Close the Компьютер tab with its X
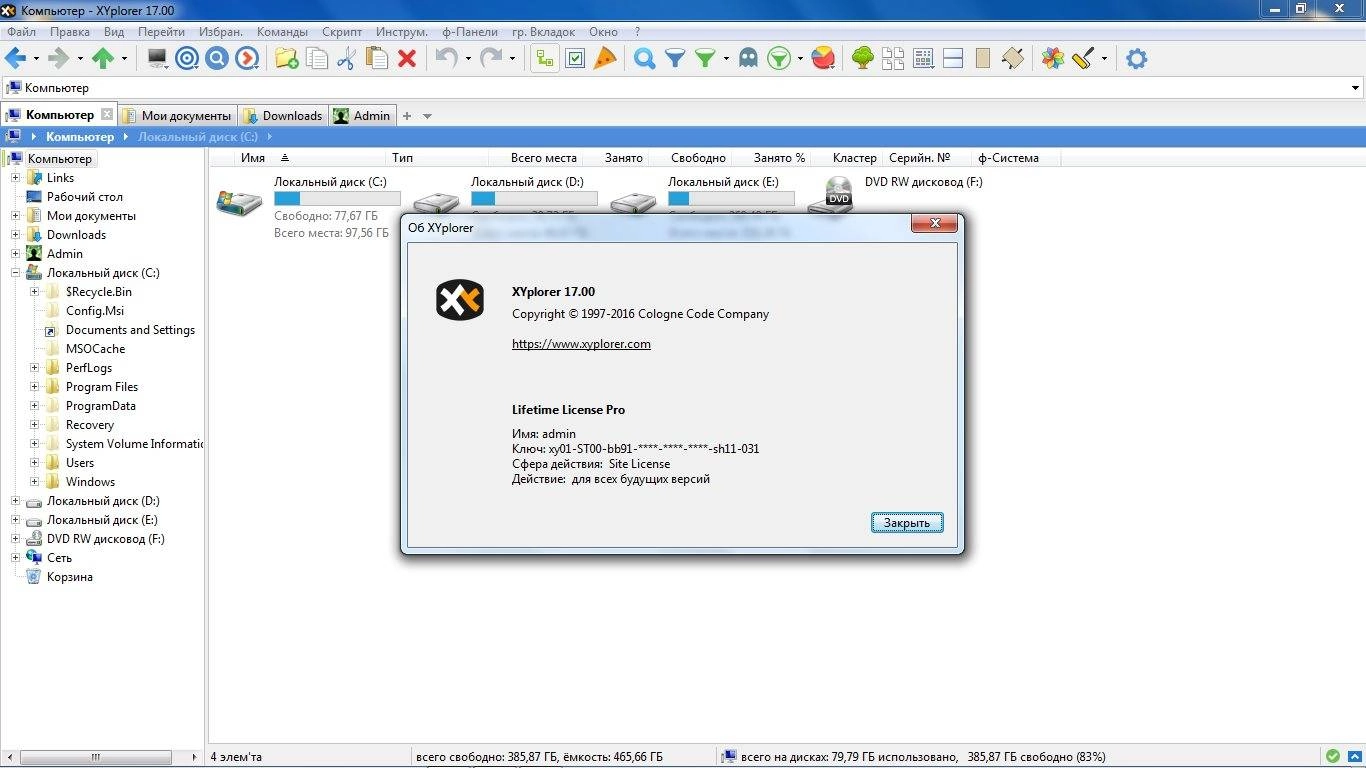 click(107, 115)
